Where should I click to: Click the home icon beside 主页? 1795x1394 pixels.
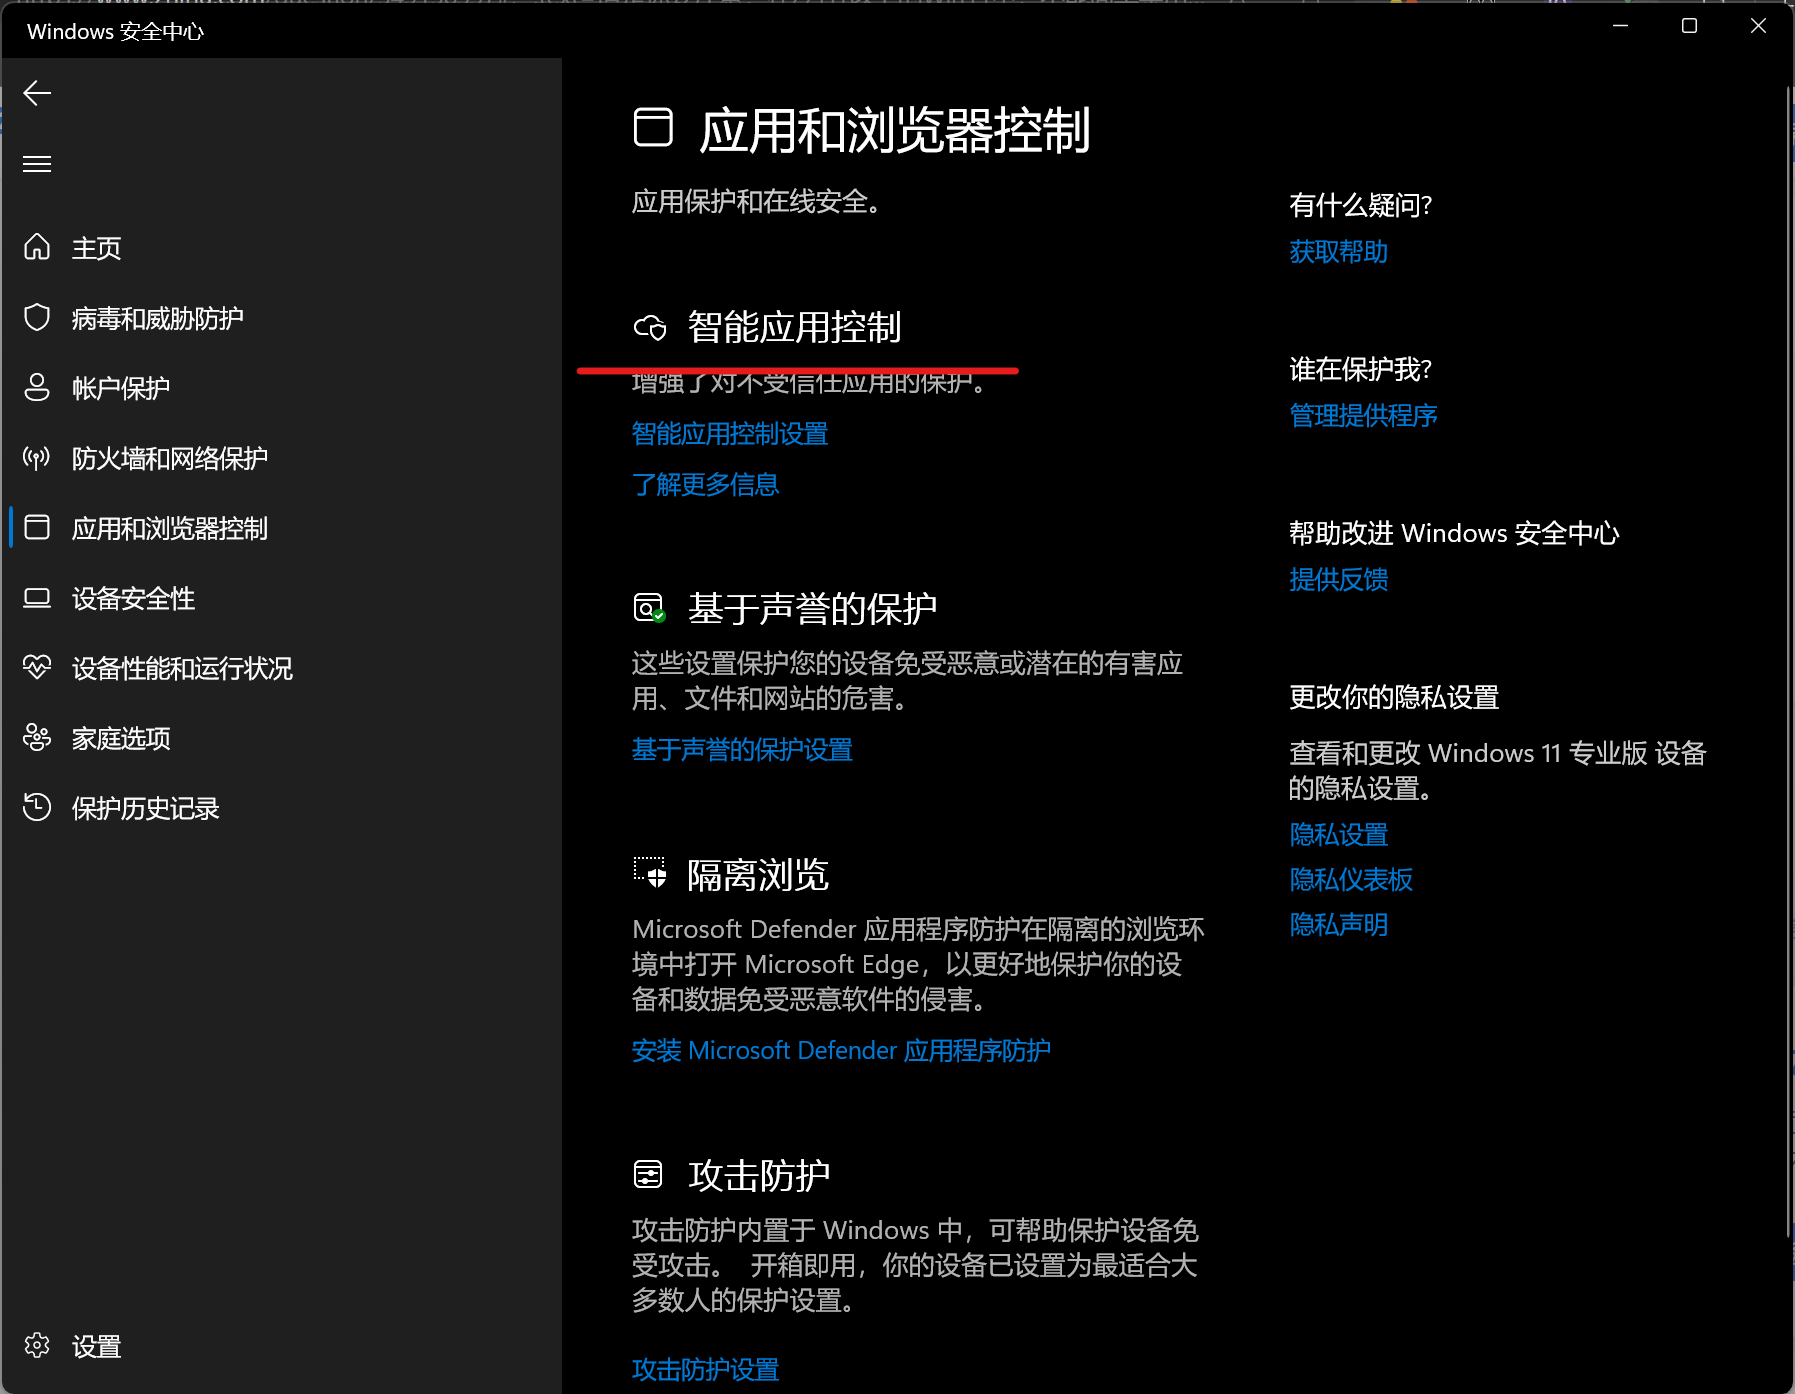37,246
